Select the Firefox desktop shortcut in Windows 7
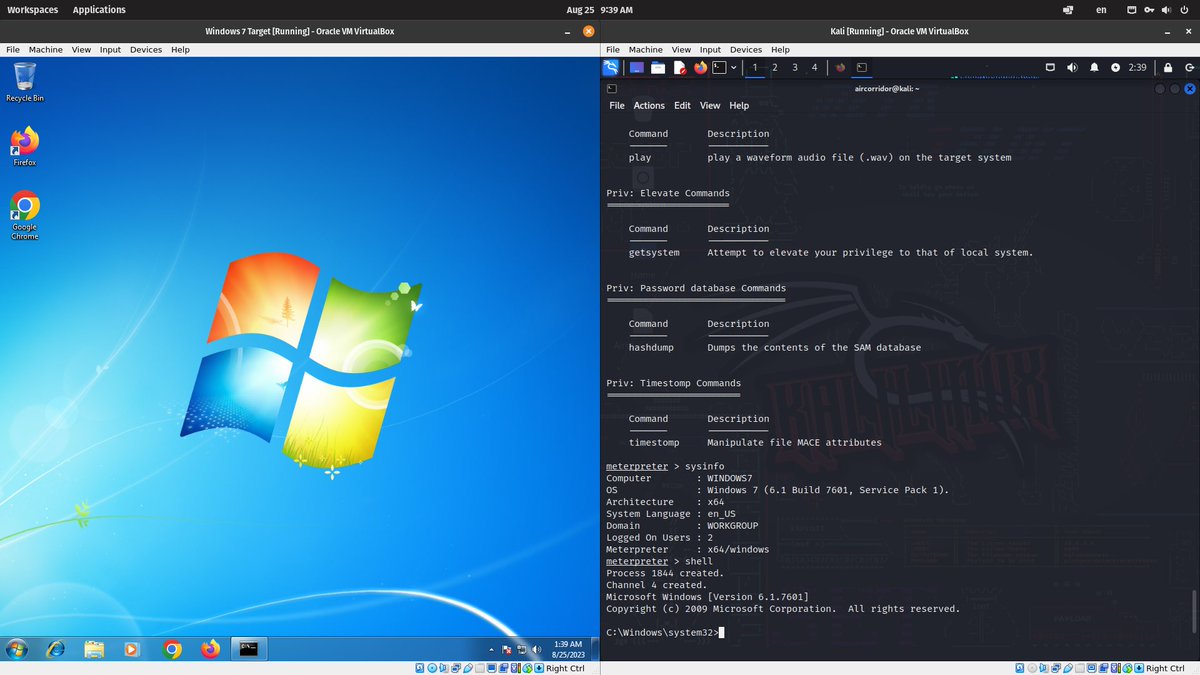This screenshot has width=1200, height=675. pyautogui.click(x=25, y=146)
